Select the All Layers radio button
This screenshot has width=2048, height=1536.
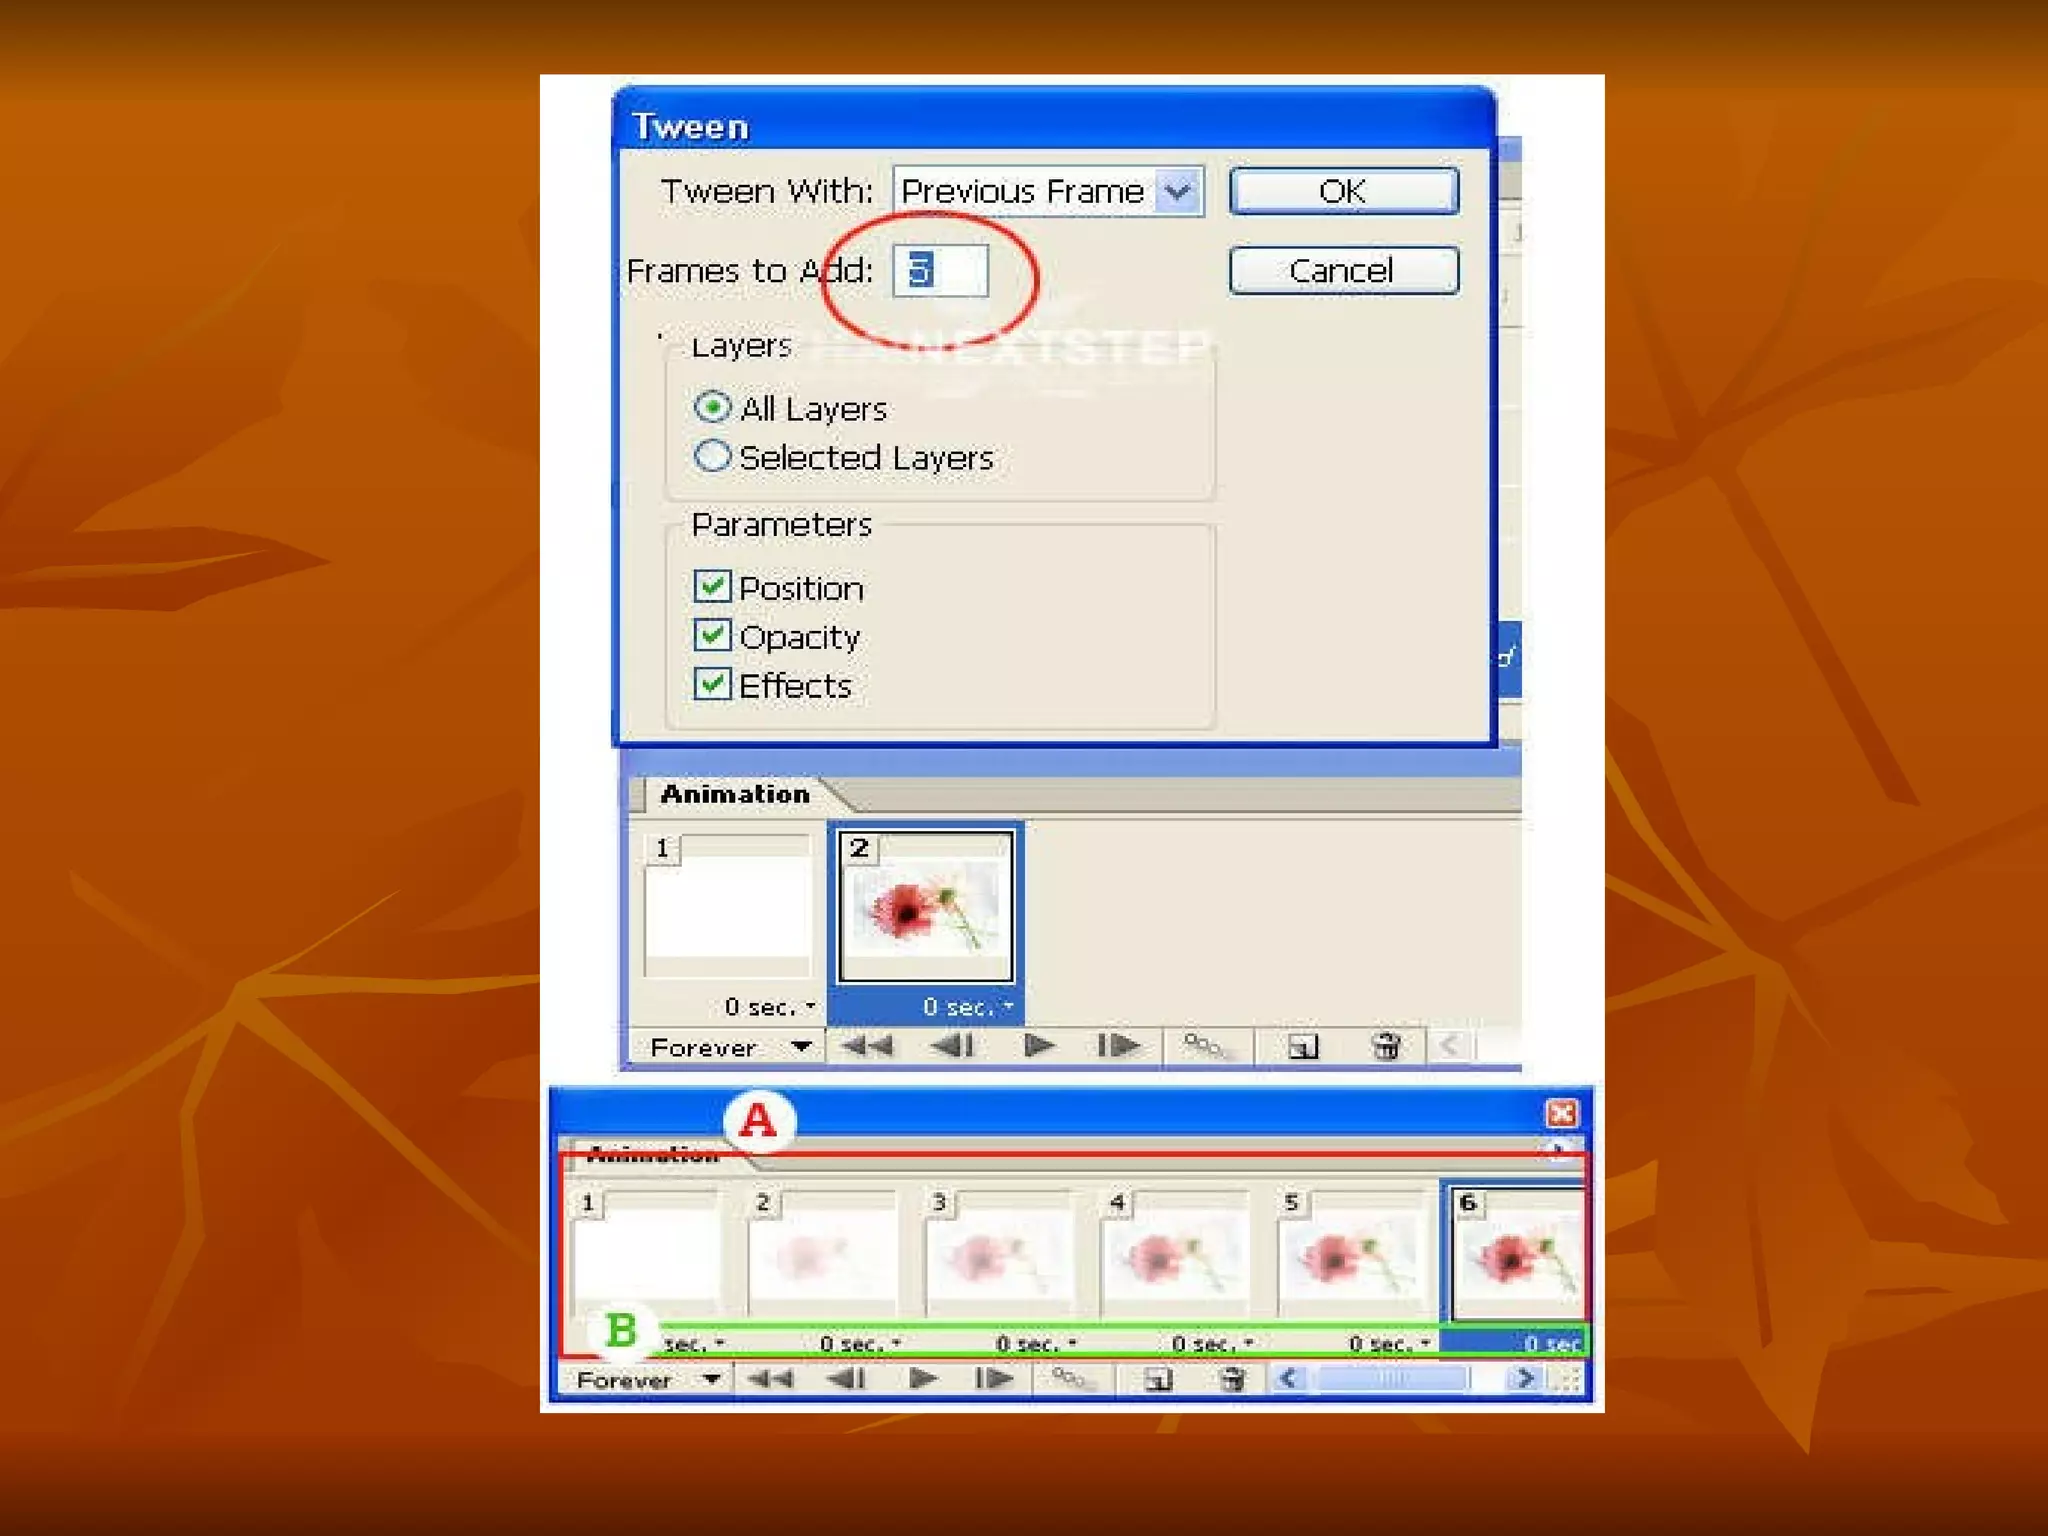[x=712, y=407]
